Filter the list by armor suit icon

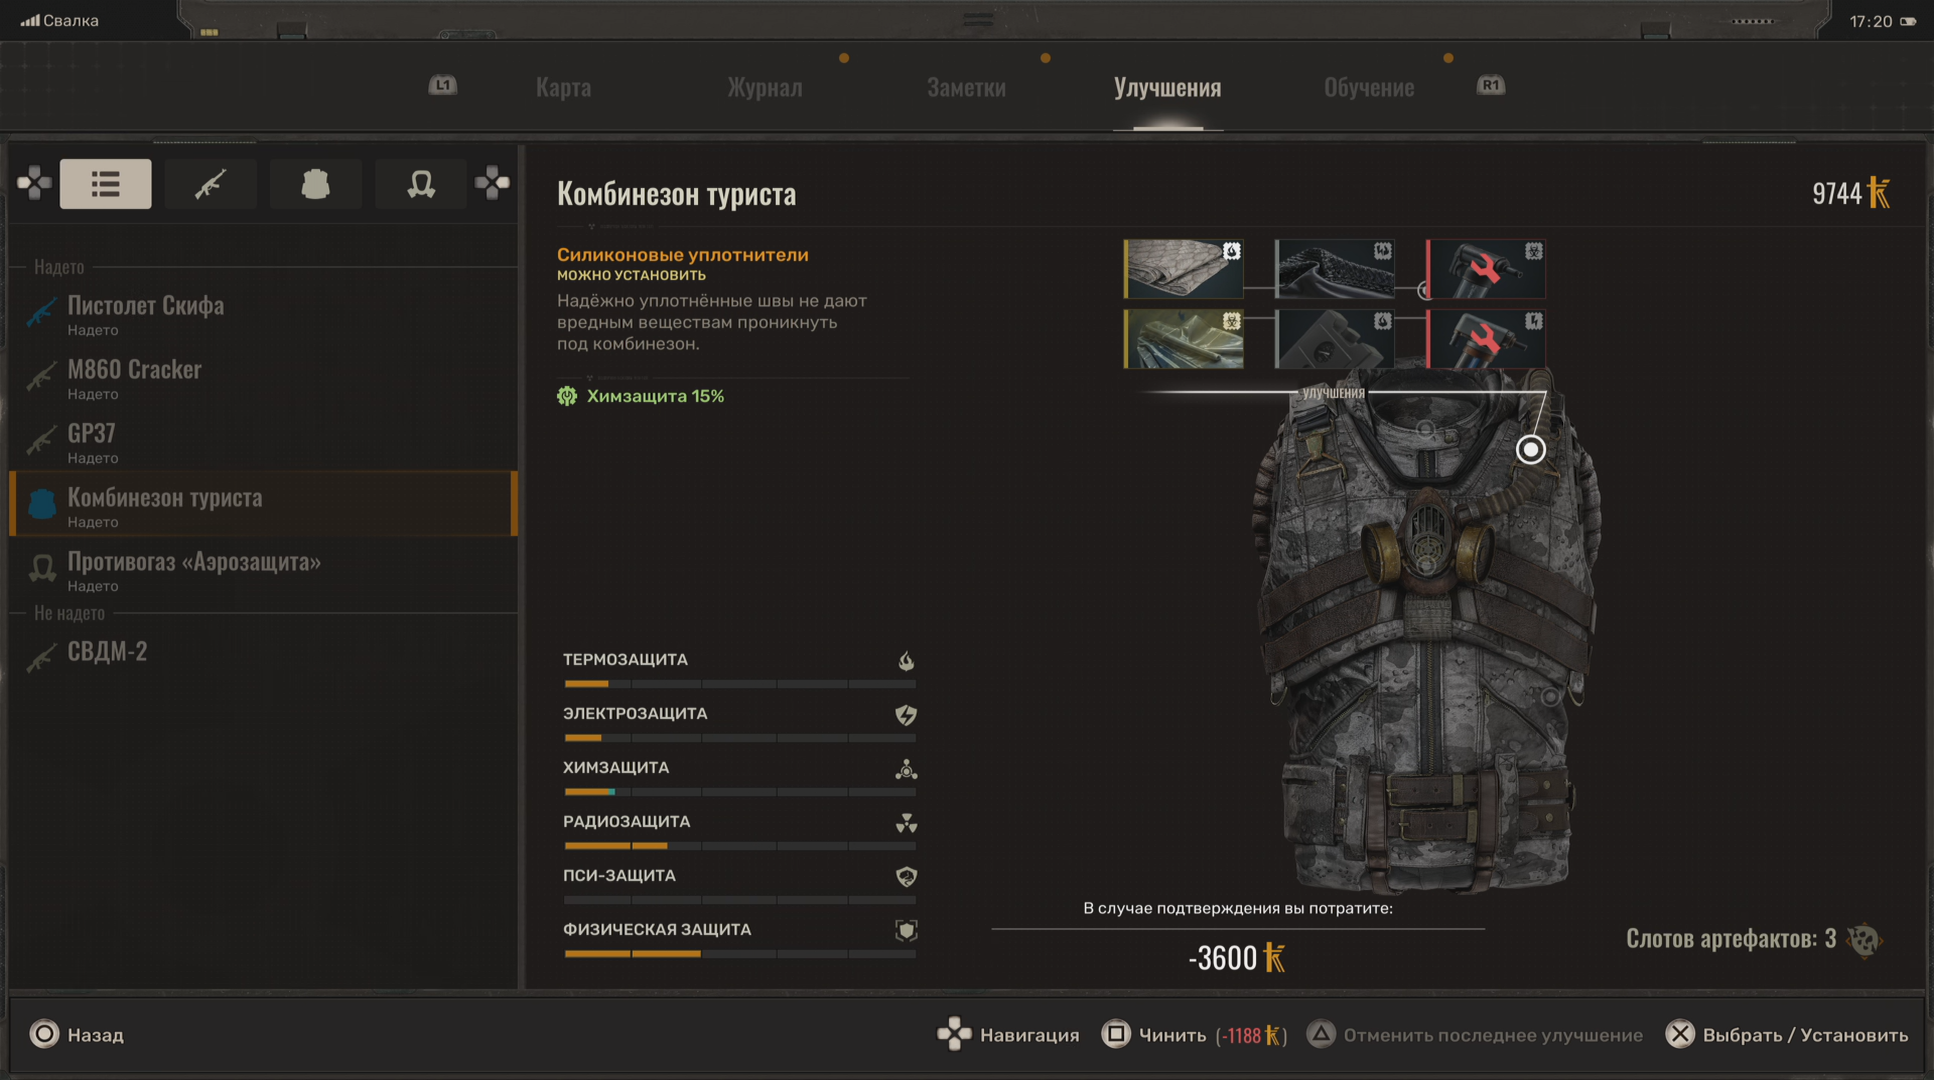315,184
